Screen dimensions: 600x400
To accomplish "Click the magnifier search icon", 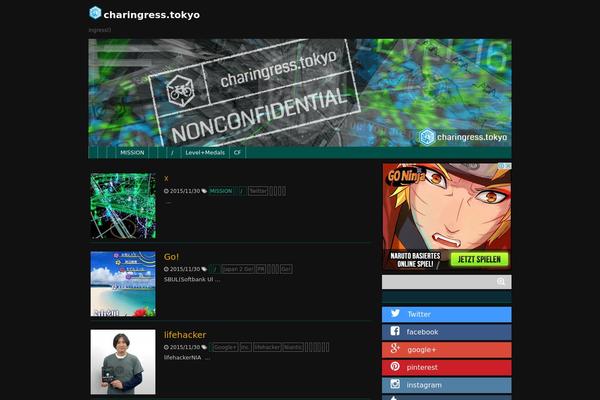I will click(501, 282).
